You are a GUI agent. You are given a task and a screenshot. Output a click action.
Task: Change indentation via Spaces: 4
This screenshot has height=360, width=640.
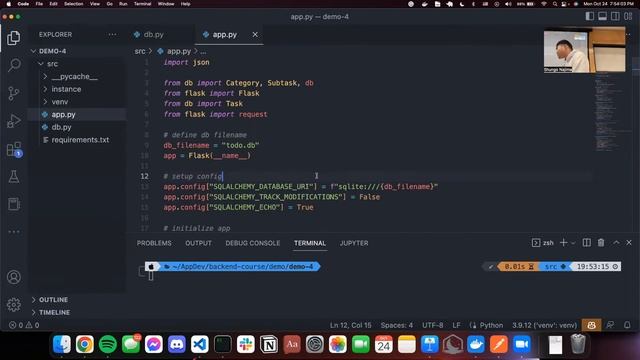coord(397,325)
